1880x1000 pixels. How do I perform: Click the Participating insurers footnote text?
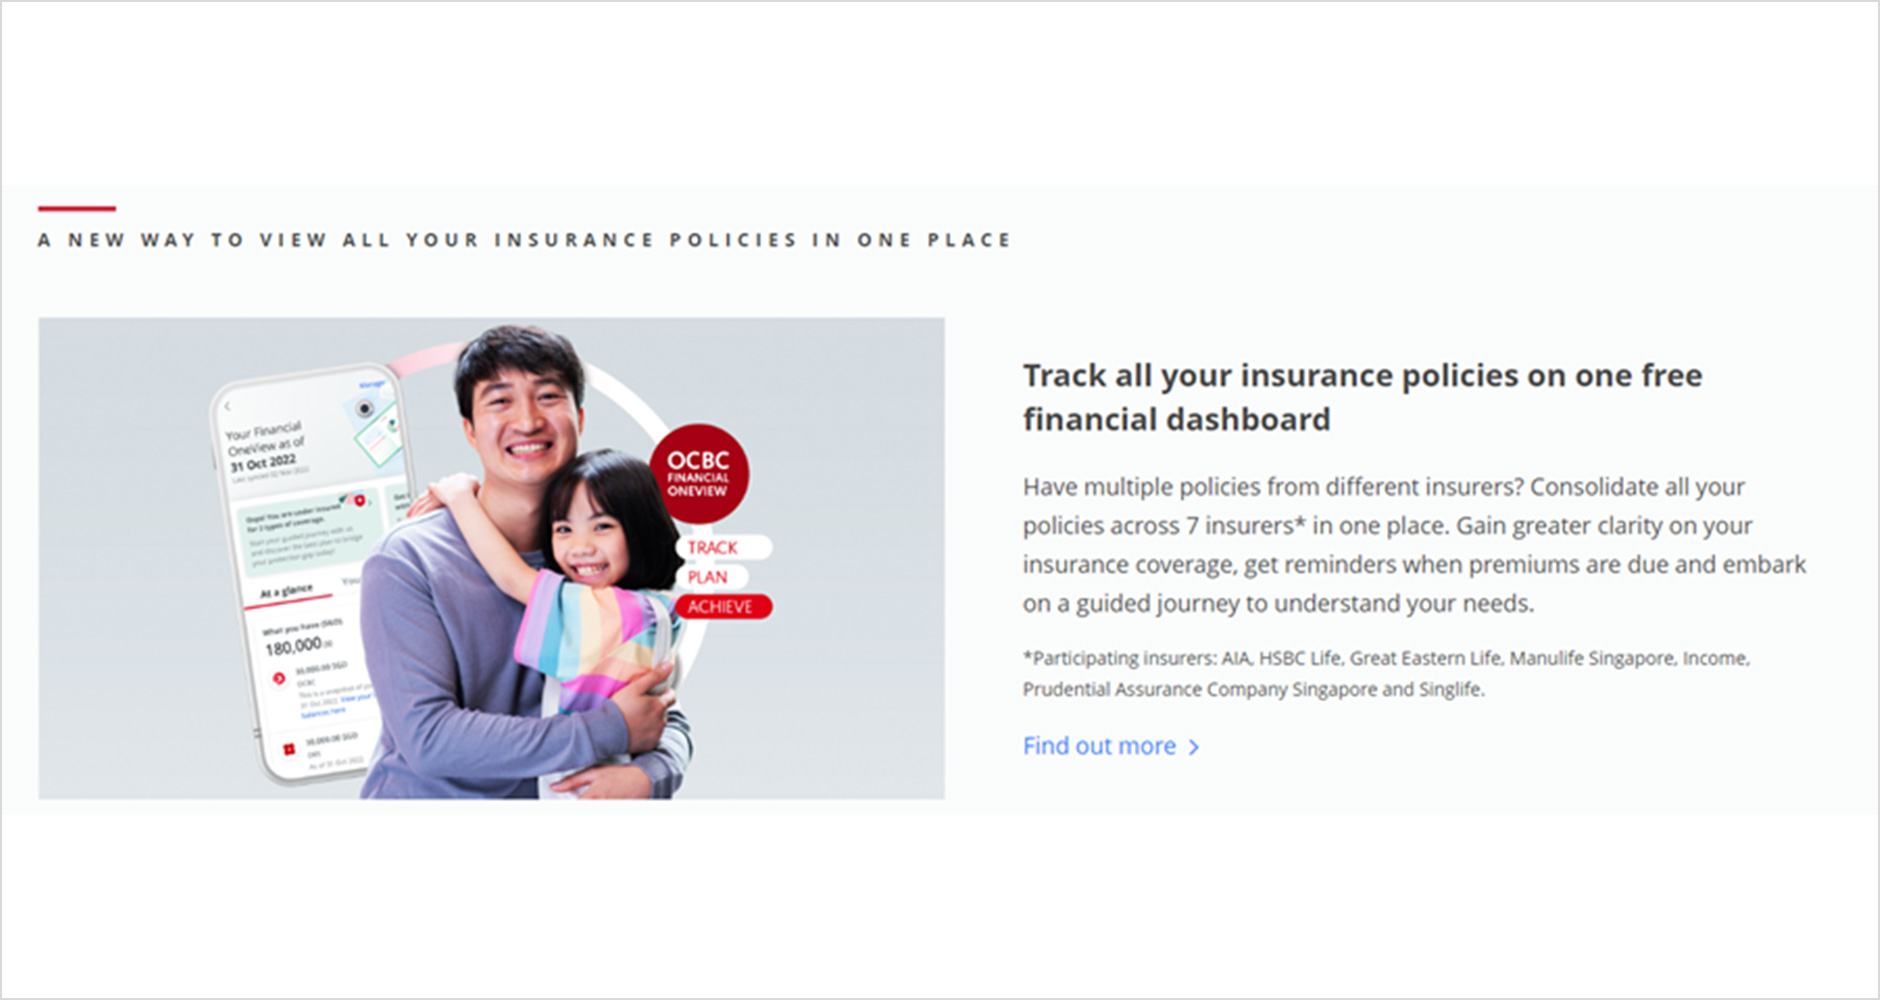(x=1386, y=673)
